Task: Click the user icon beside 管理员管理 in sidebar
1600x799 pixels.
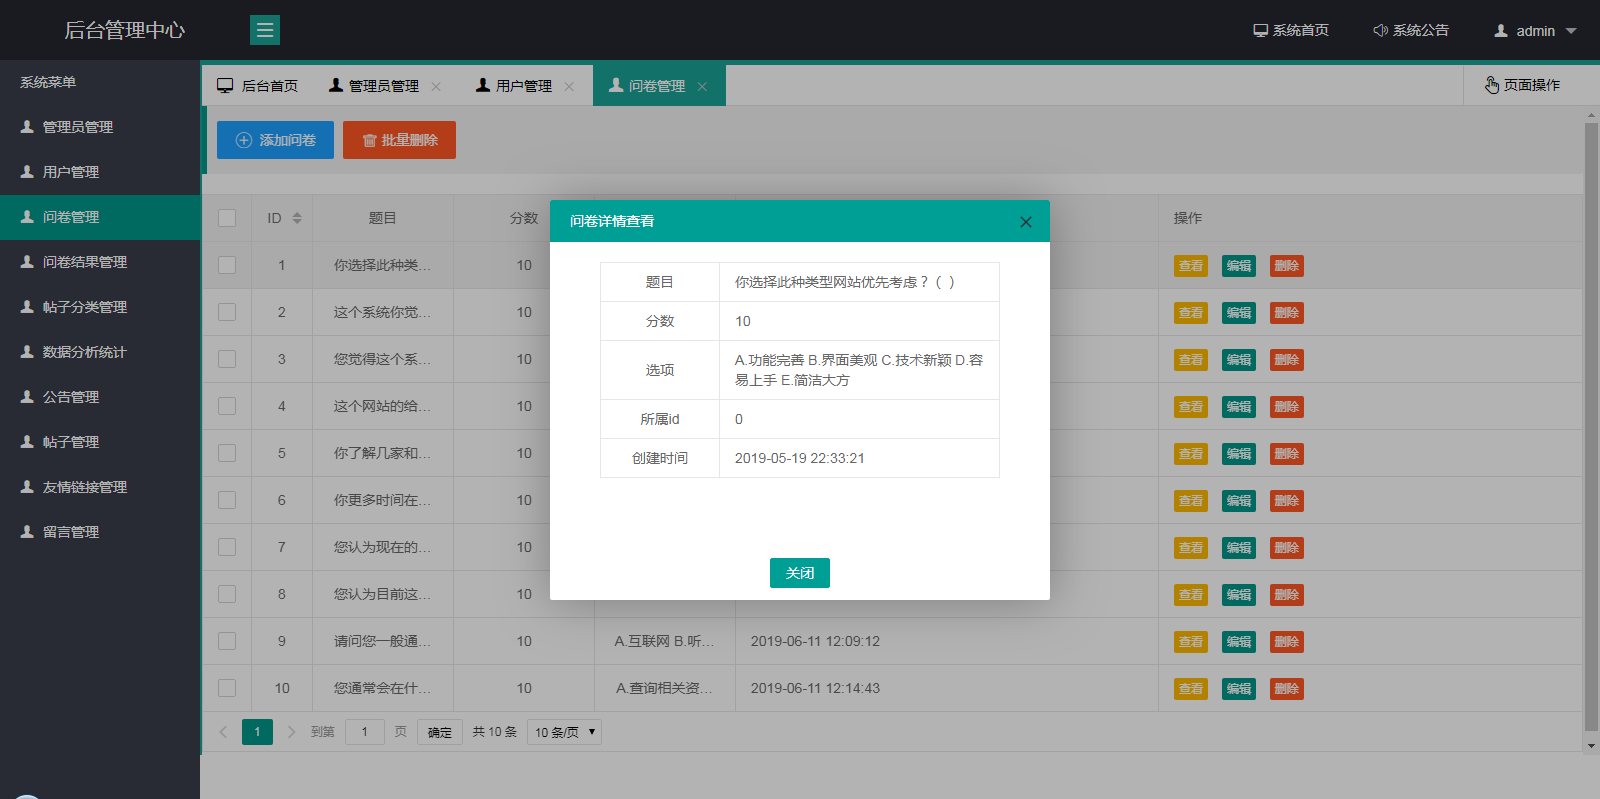Action: click(x=27, y=127)
